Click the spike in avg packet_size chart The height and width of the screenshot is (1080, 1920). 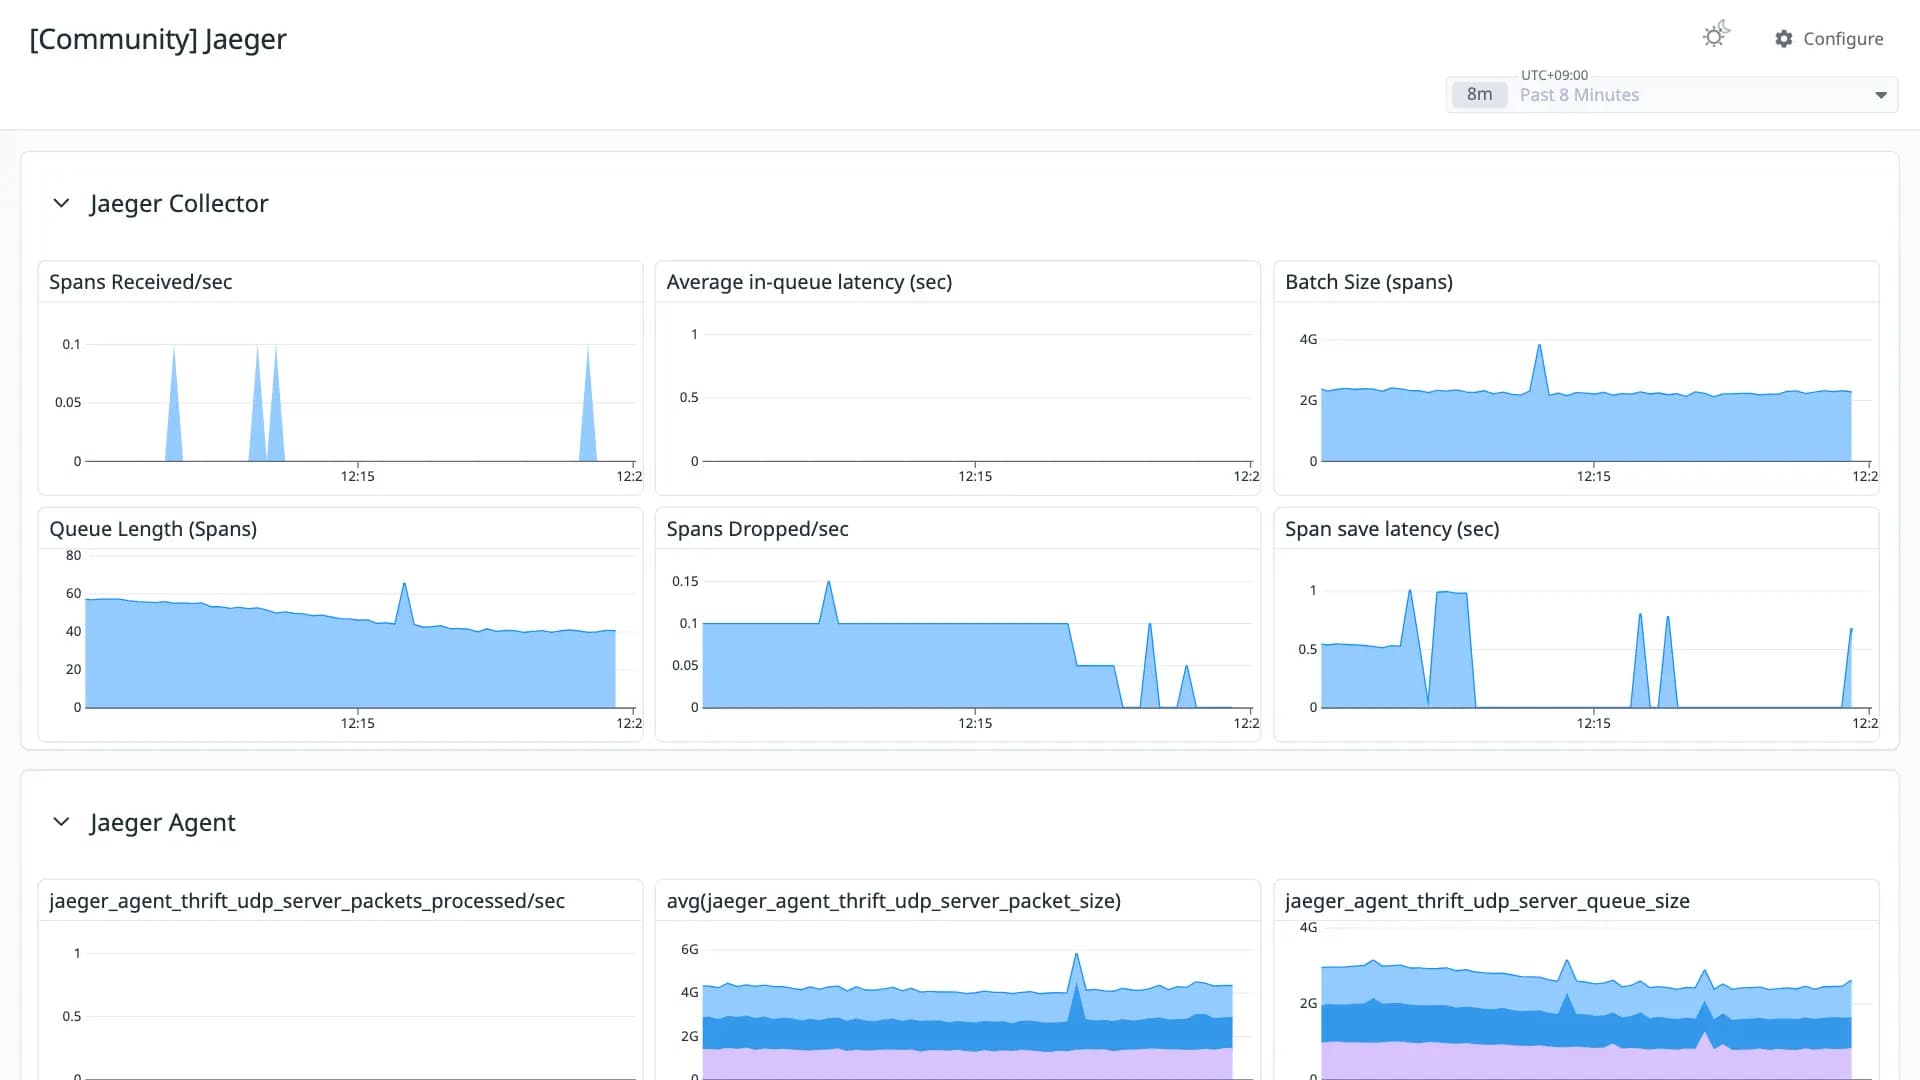[1076, 956]
